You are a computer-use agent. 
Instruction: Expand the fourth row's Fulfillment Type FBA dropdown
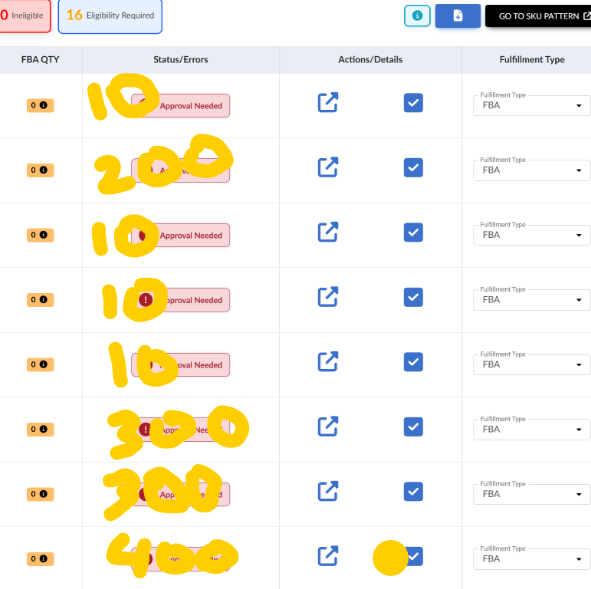point(532,300)
